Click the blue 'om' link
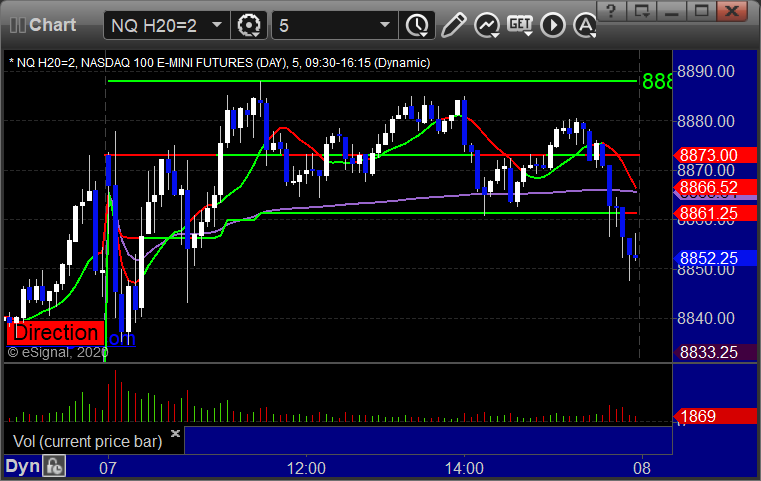761x481 pixels. 122,338
